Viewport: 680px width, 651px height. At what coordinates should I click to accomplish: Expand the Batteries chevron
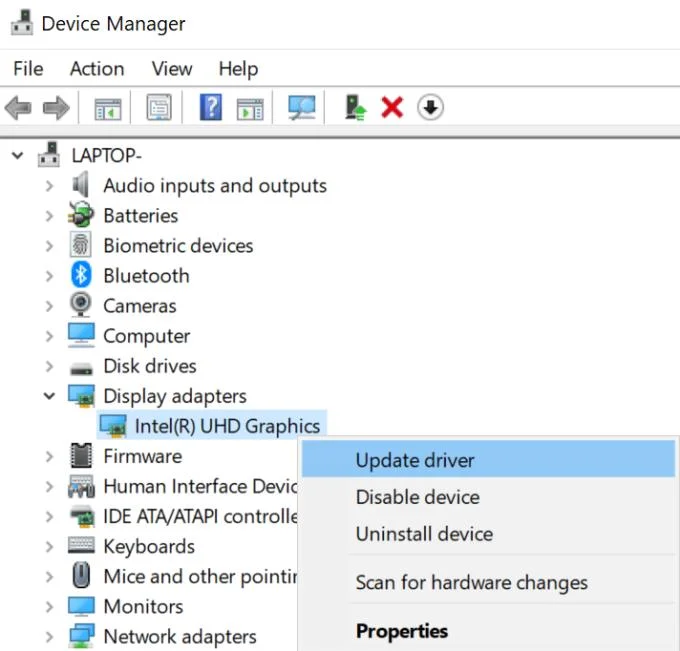tap(49, 216)
